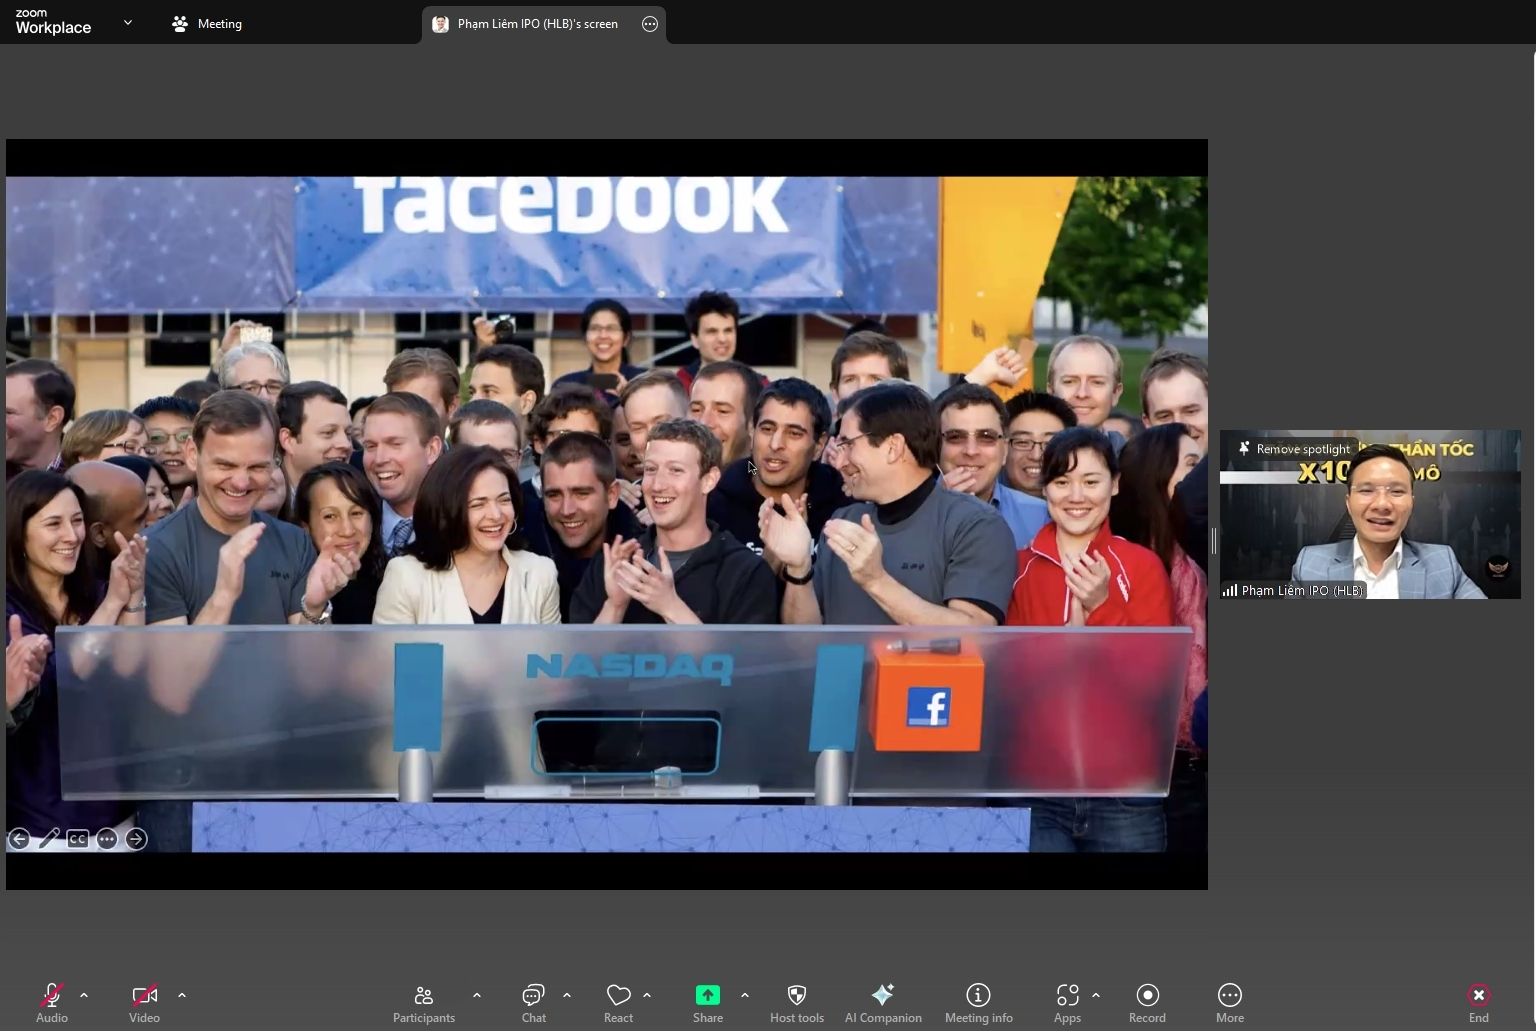
Task: Click the Zoom Workplace logo
Action: point(53,22)
